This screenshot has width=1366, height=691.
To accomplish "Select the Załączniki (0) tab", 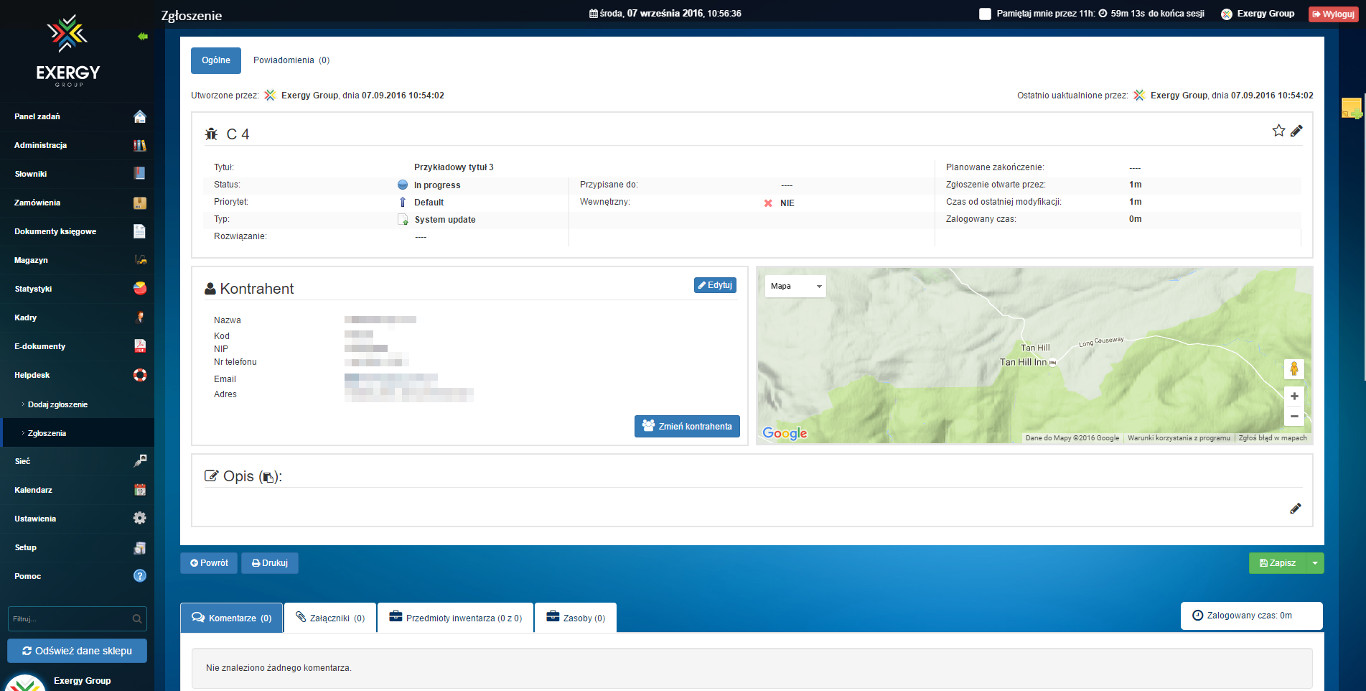I will [x=330, y=618].
